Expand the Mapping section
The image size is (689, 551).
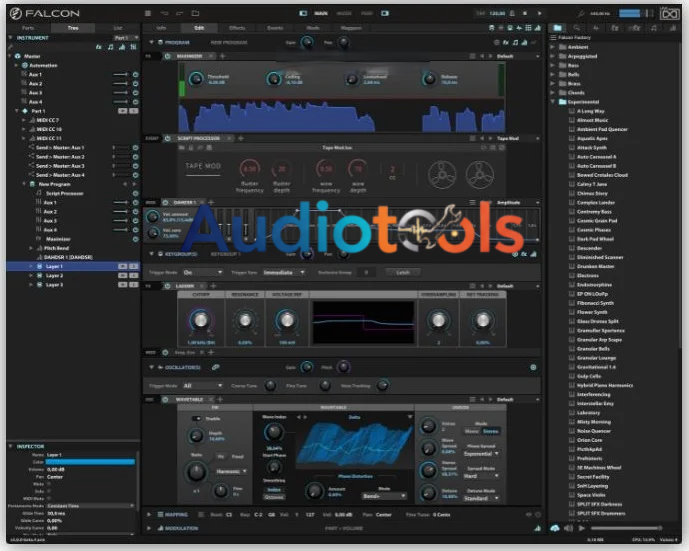click(x=149, y=514)
